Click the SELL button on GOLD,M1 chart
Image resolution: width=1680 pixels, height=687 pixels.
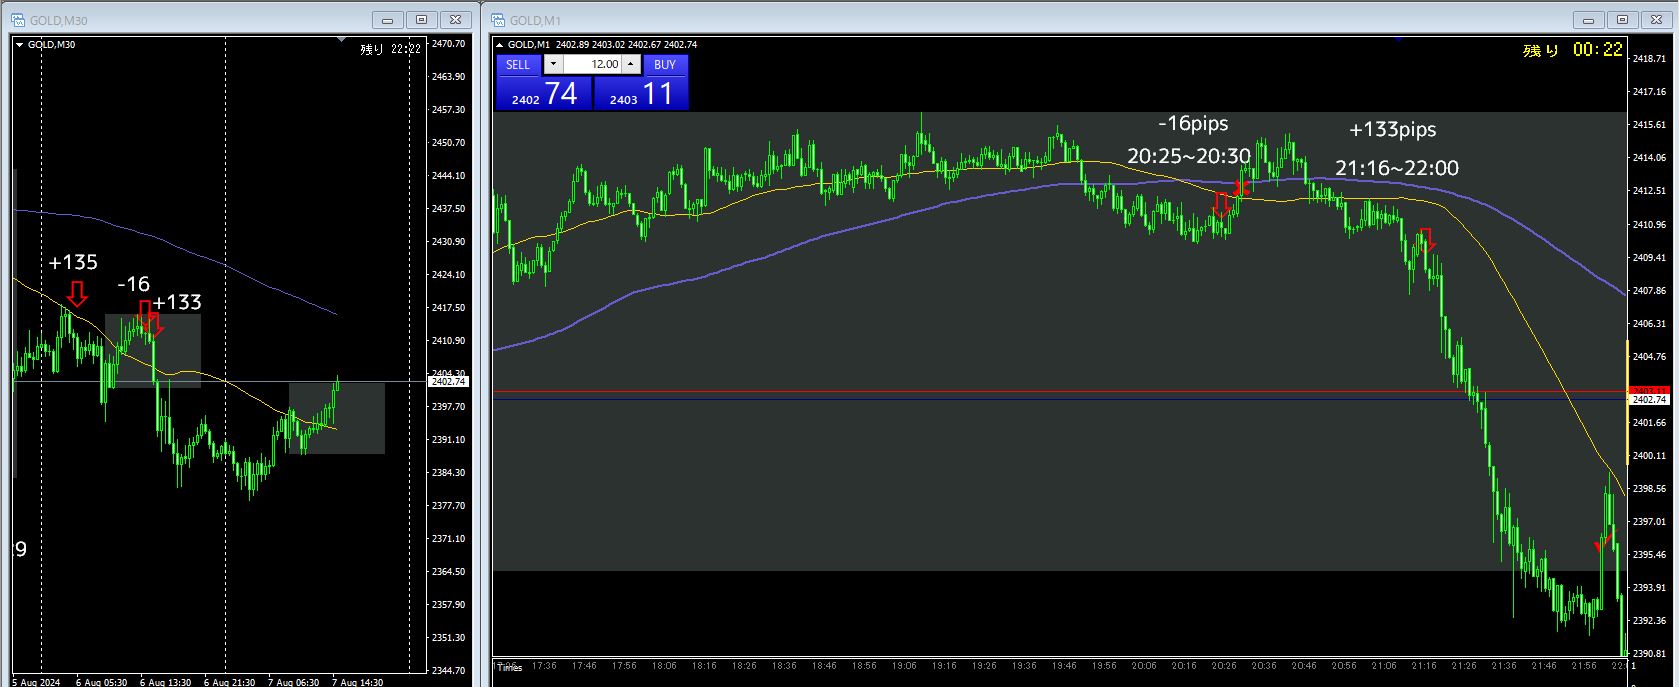[x=518, y=64]
